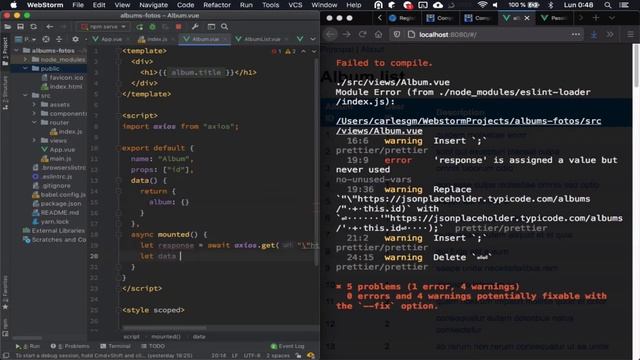
Task: Open the Project view selector dropdown
Action: pyautogui.click(x=25, y=39)
